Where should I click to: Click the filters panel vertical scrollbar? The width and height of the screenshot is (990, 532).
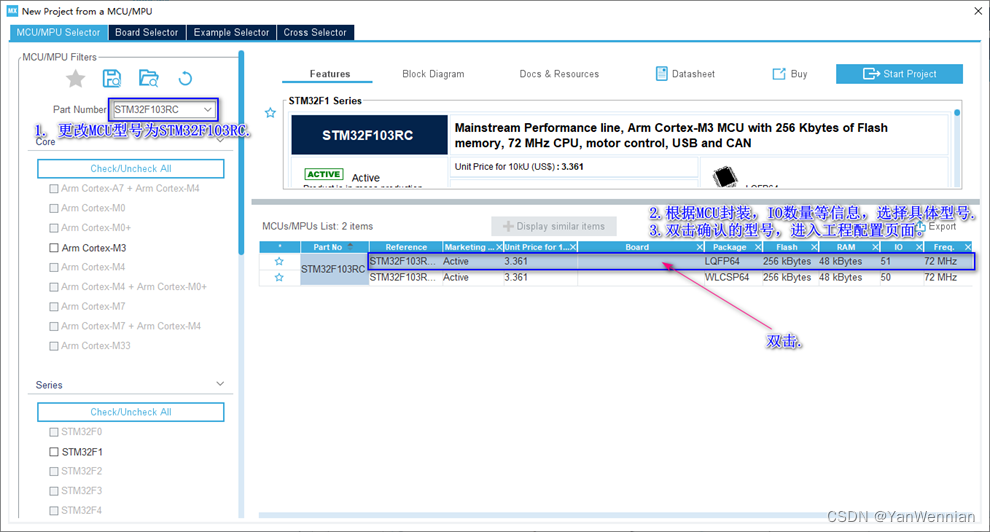tap(241, 155)
